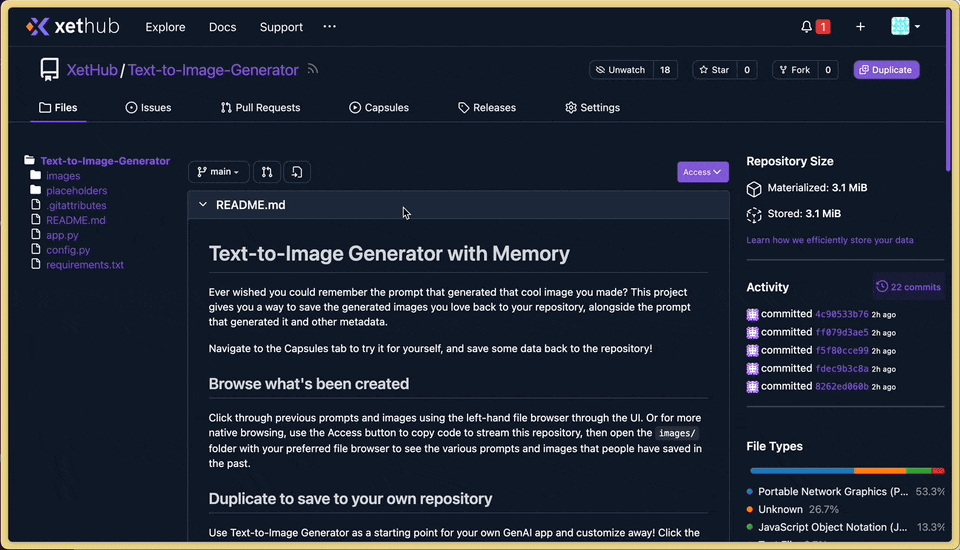This screenshot has height=550, width=960.
Task: Select the Text-to-Image-Generator root folder
Action: [x=105, y=160]
